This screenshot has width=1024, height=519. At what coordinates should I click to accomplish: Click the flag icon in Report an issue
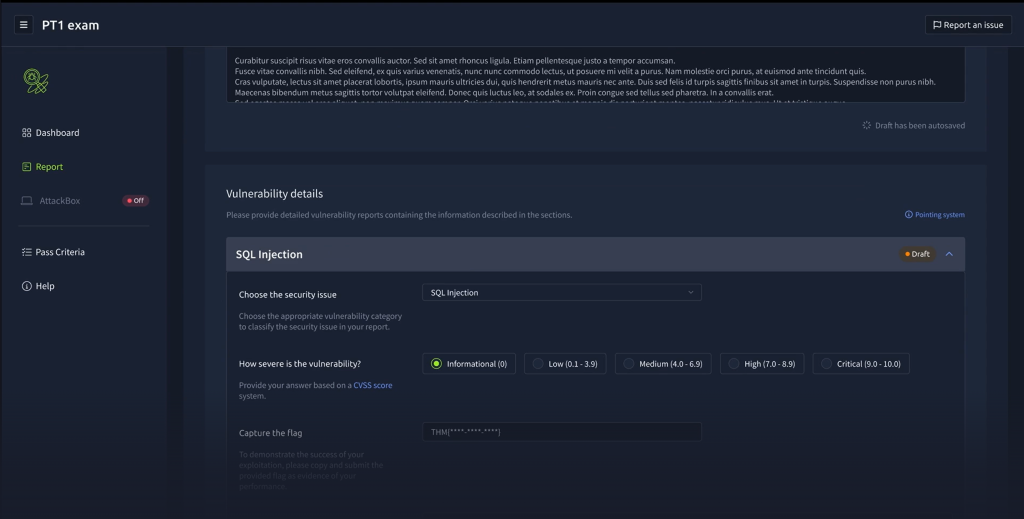click(937, 25)
